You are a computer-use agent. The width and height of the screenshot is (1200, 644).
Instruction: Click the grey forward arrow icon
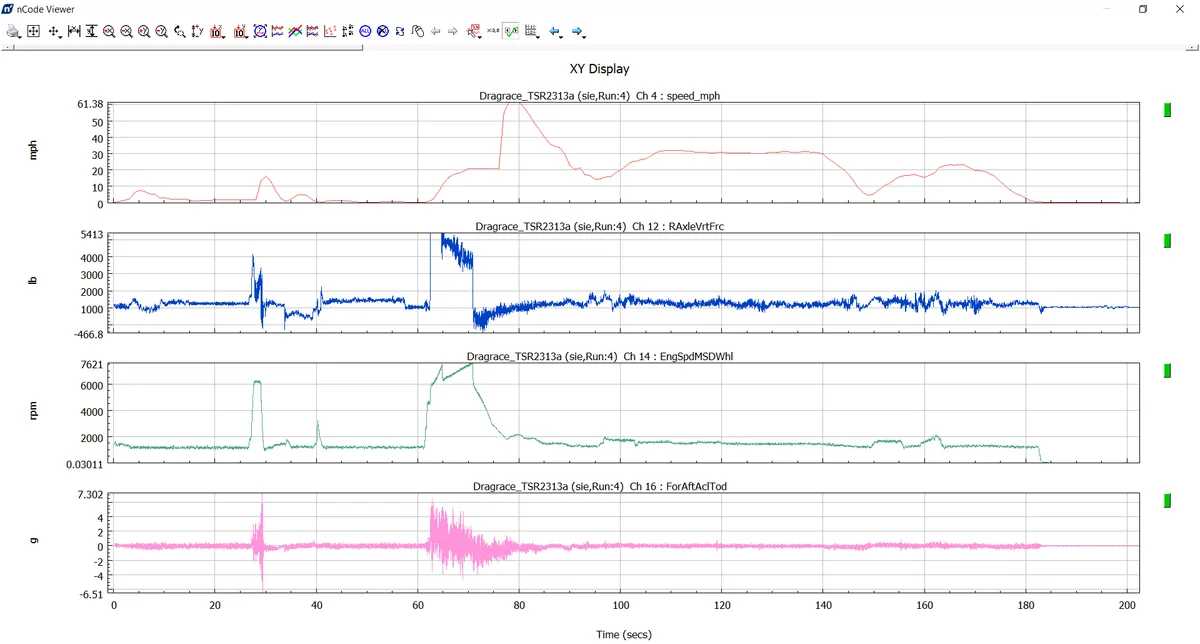tap(453, 31)
